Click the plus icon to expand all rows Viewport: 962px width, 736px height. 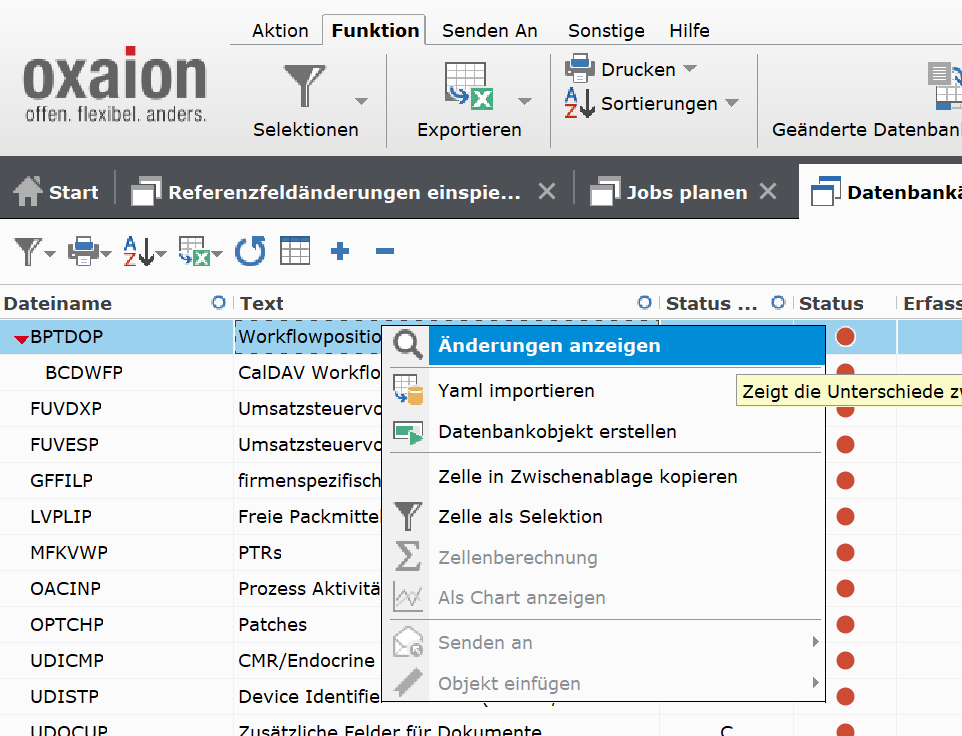coord(340,251)
